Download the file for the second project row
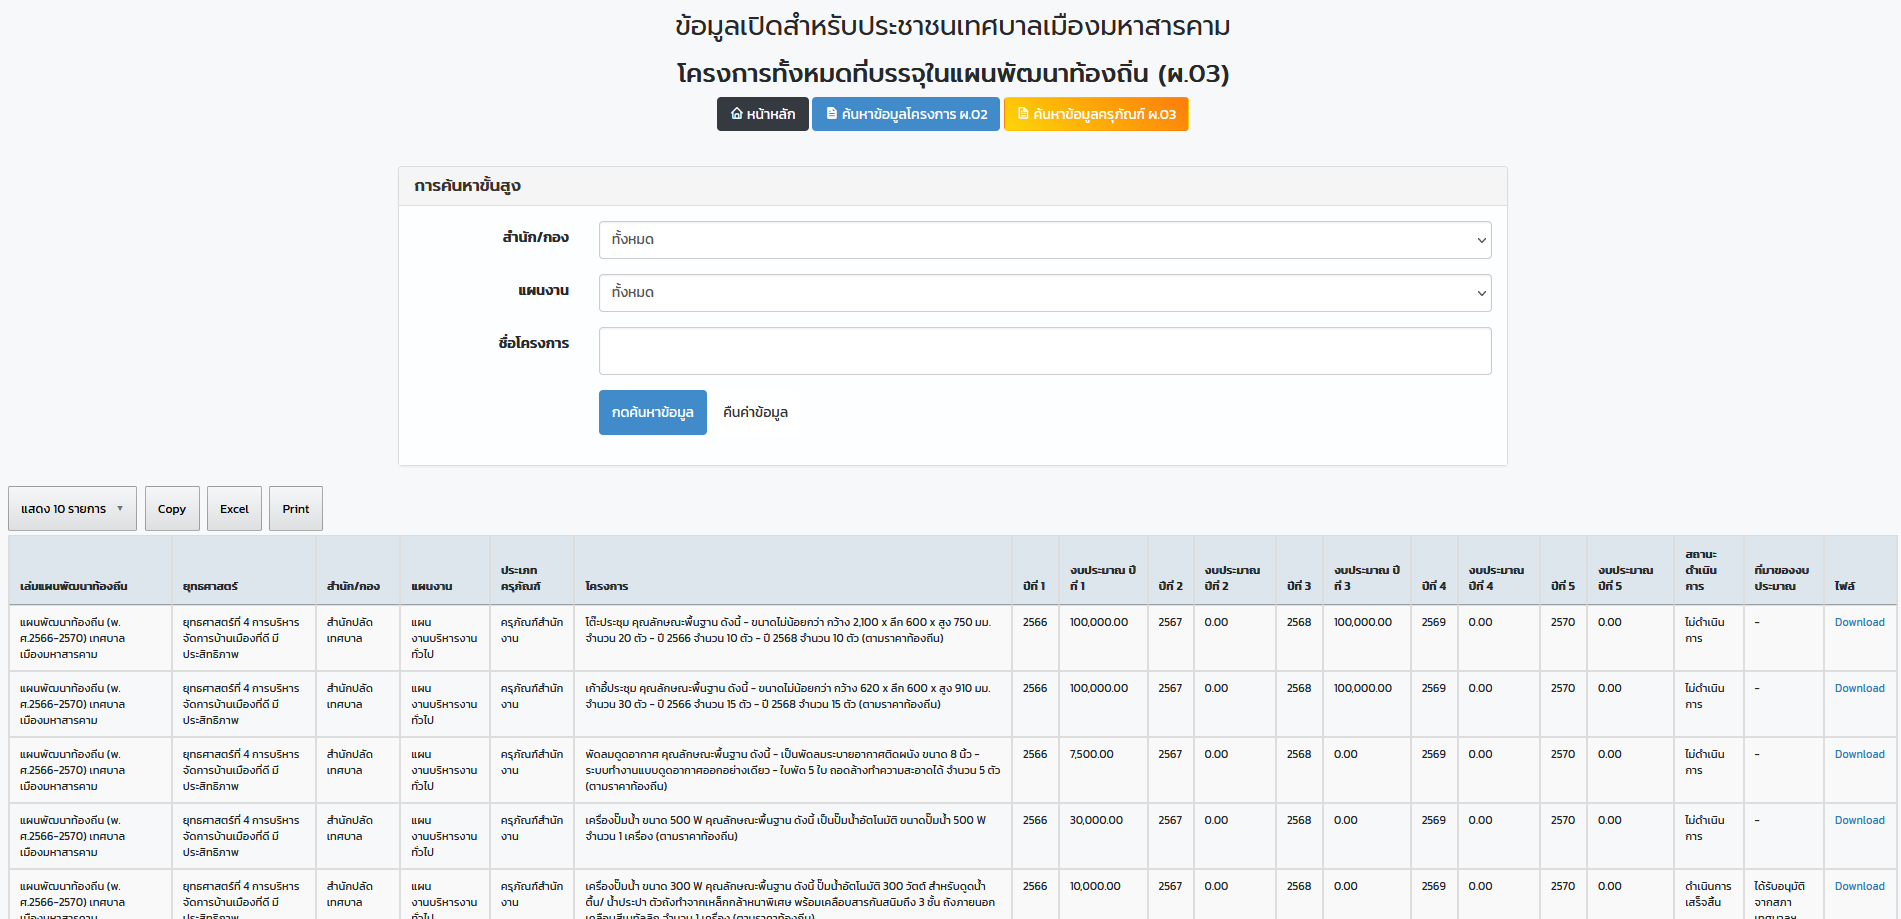Viewport: 1901px width, 919px height. (1858, 687)
